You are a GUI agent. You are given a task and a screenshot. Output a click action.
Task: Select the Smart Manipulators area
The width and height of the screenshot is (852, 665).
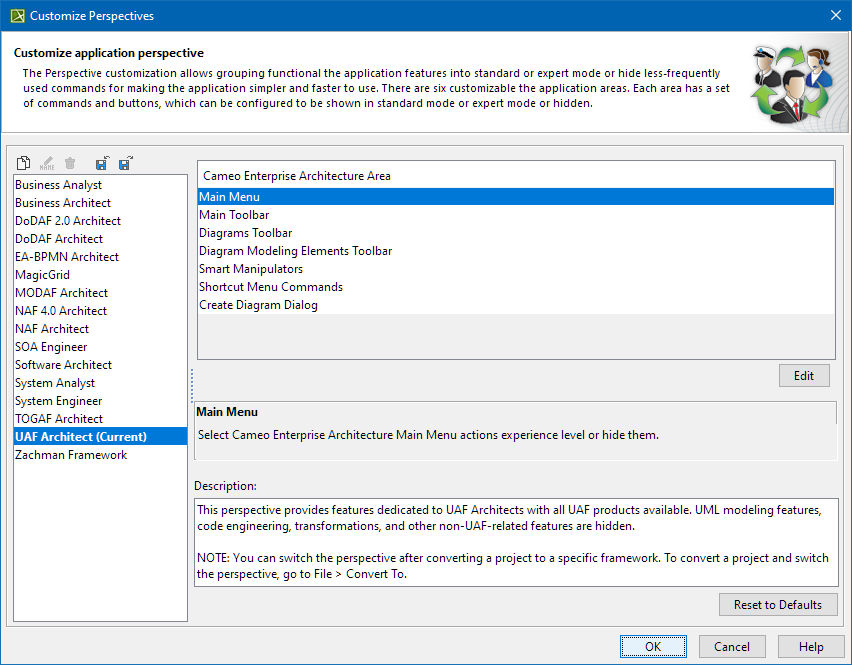tap(251, 269)
